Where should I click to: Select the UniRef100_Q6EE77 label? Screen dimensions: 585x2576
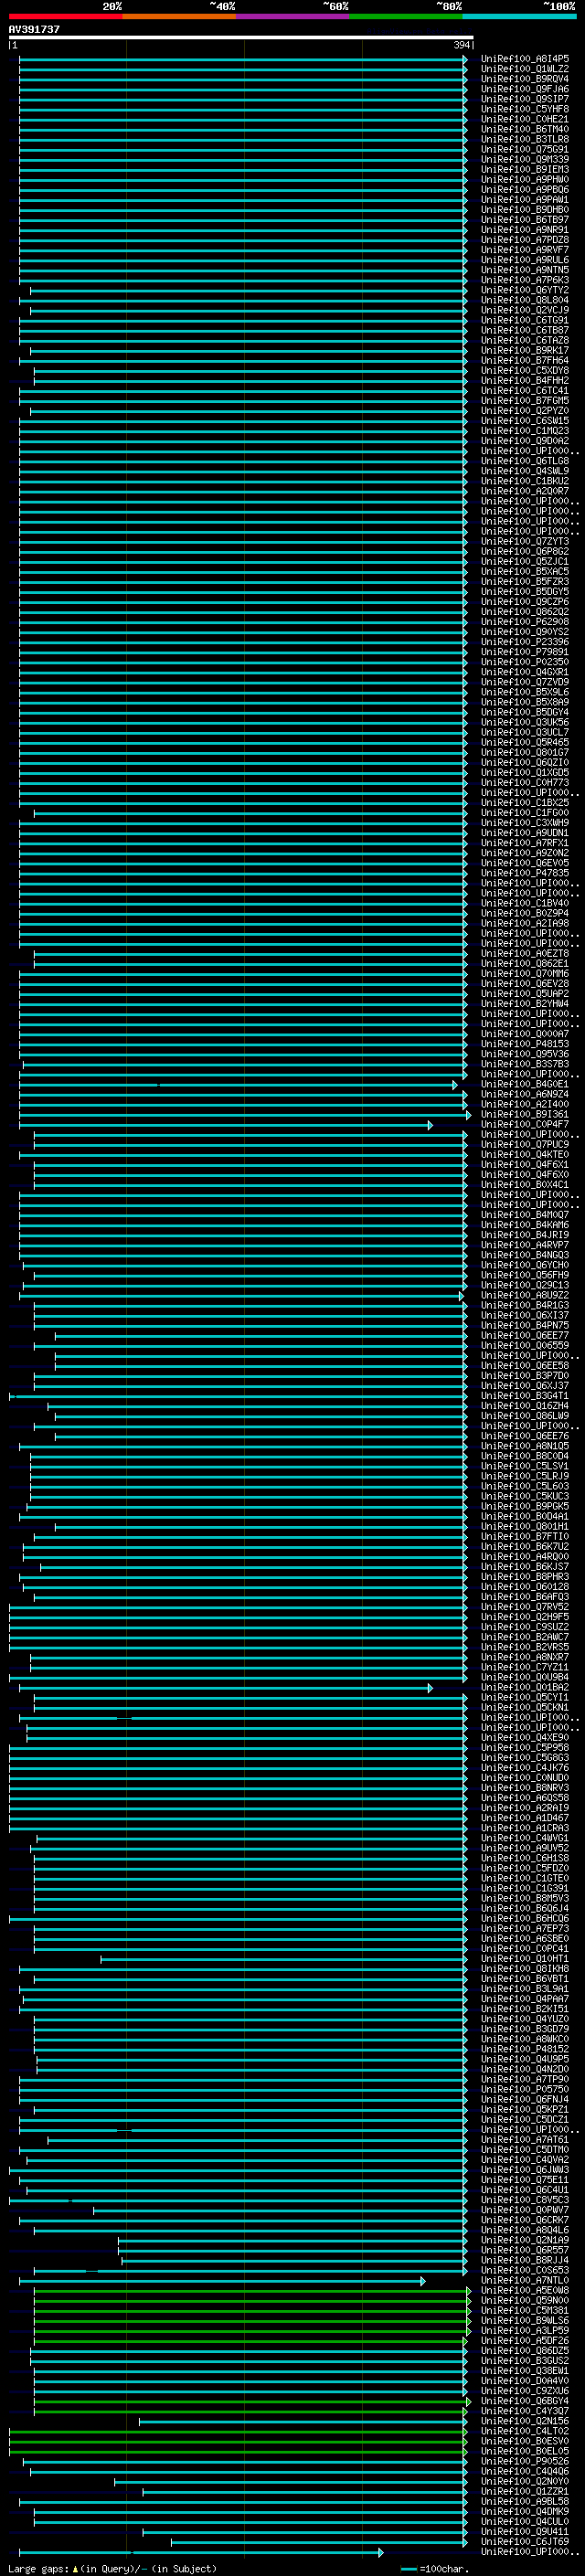(525, 1336)
